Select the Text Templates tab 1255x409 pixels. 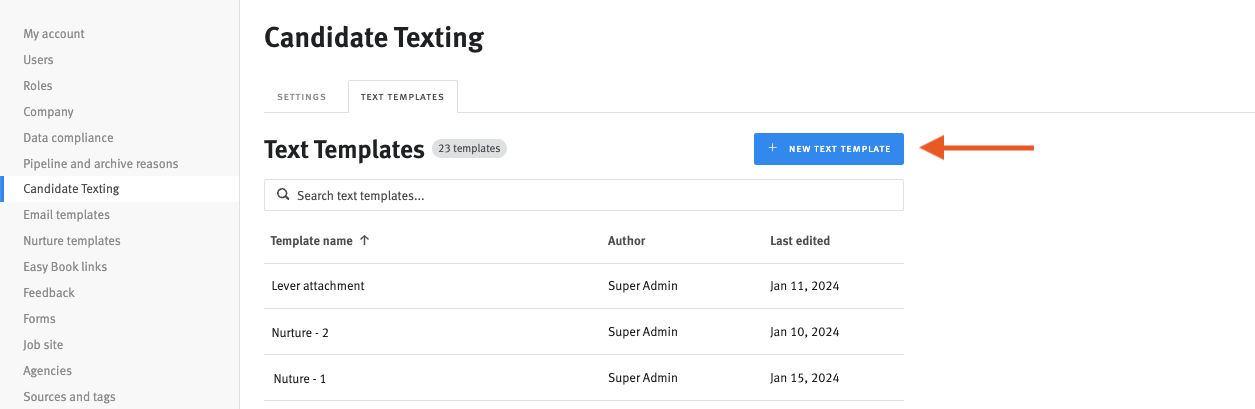402,97
